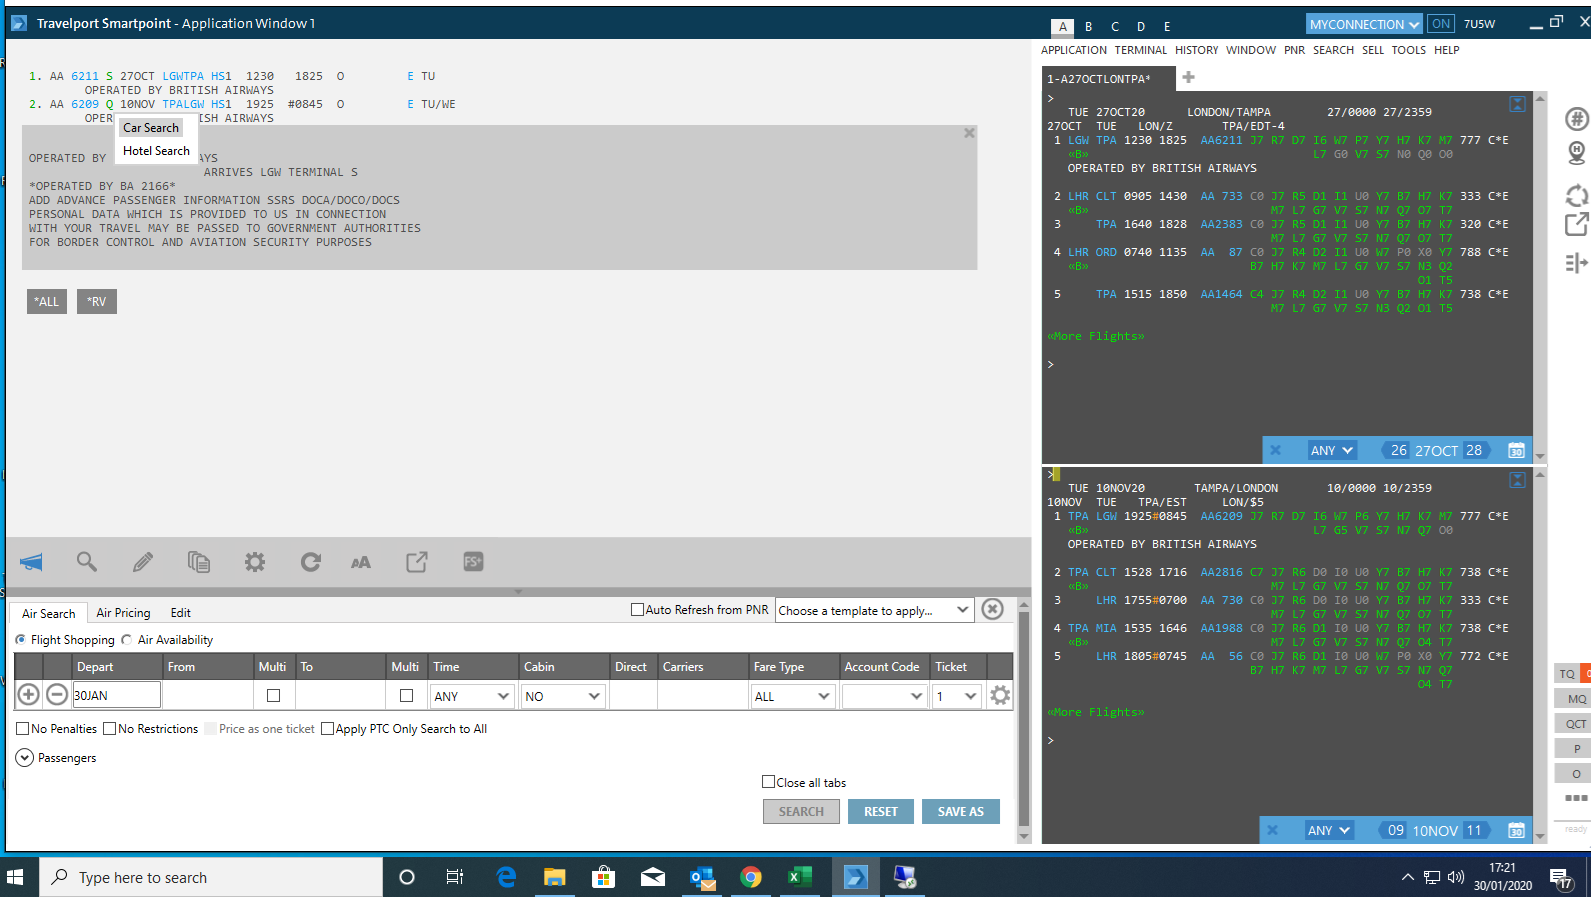Click the TQ quick command button
Image resolution: width=1591 pixels, height=897 pixels.
point(1567,673)
